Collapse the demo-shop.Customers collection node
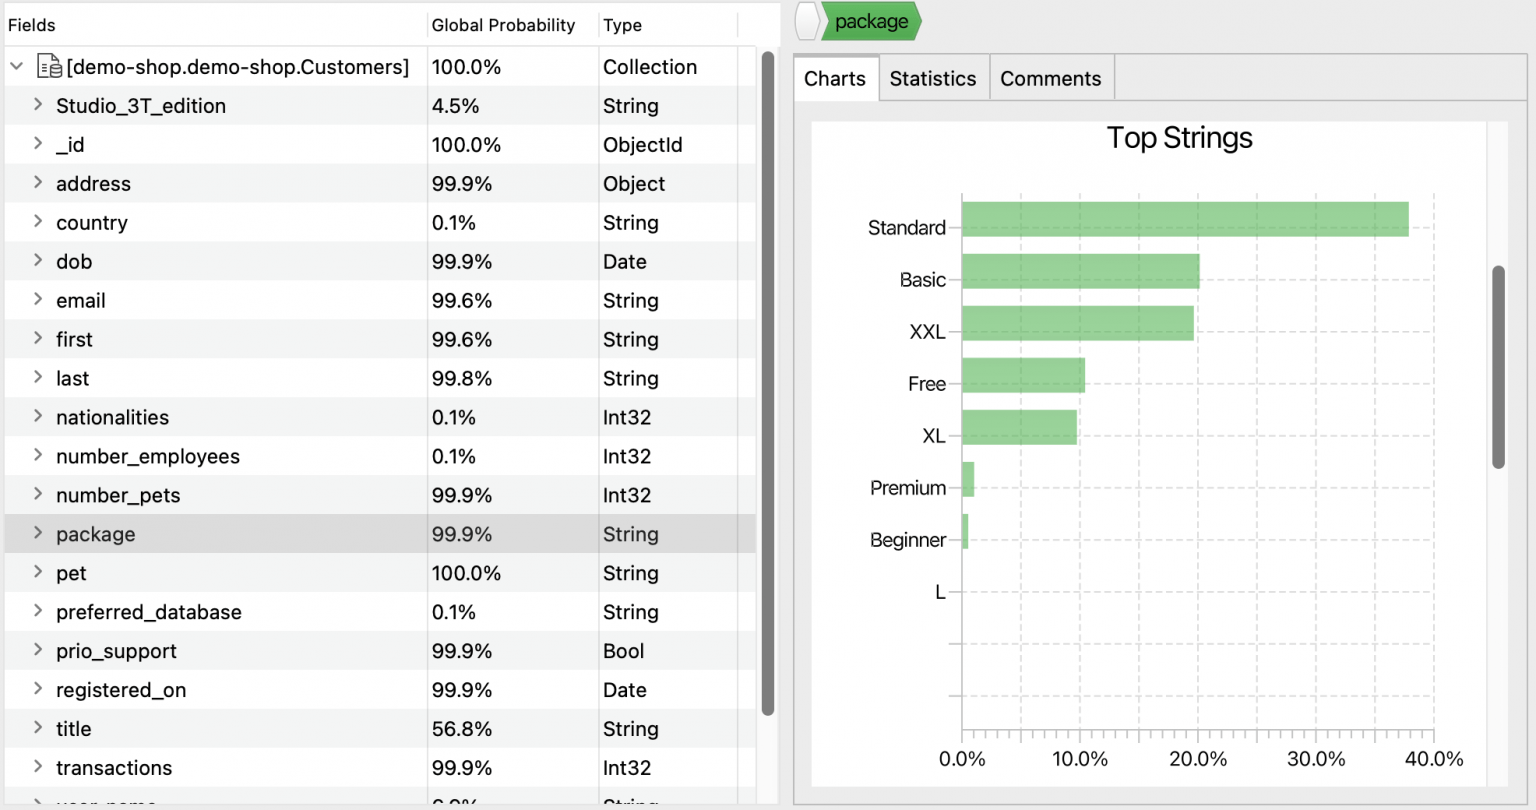 (16, 65)
